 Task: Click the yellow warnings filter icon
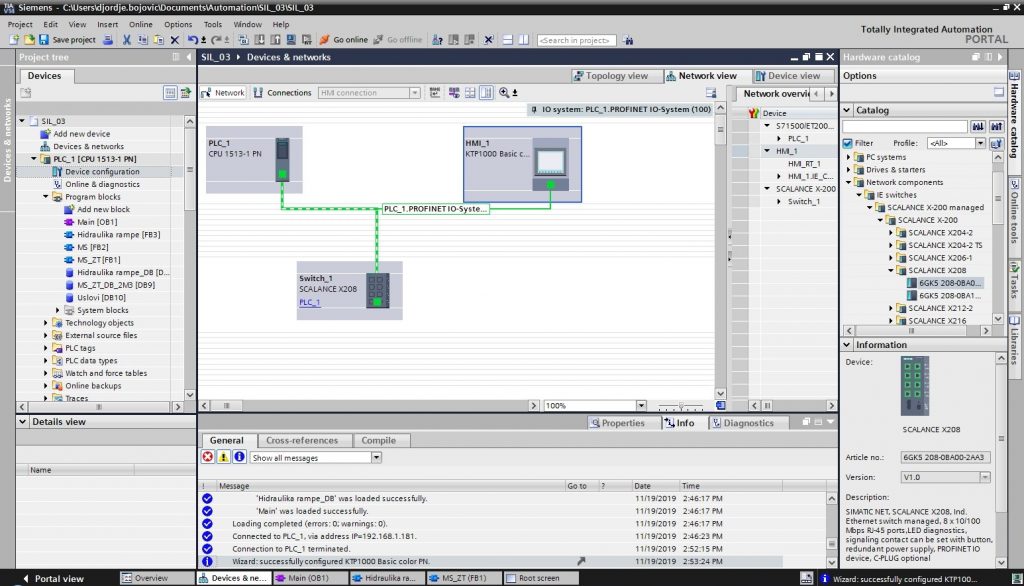click(x=223, y=457)
